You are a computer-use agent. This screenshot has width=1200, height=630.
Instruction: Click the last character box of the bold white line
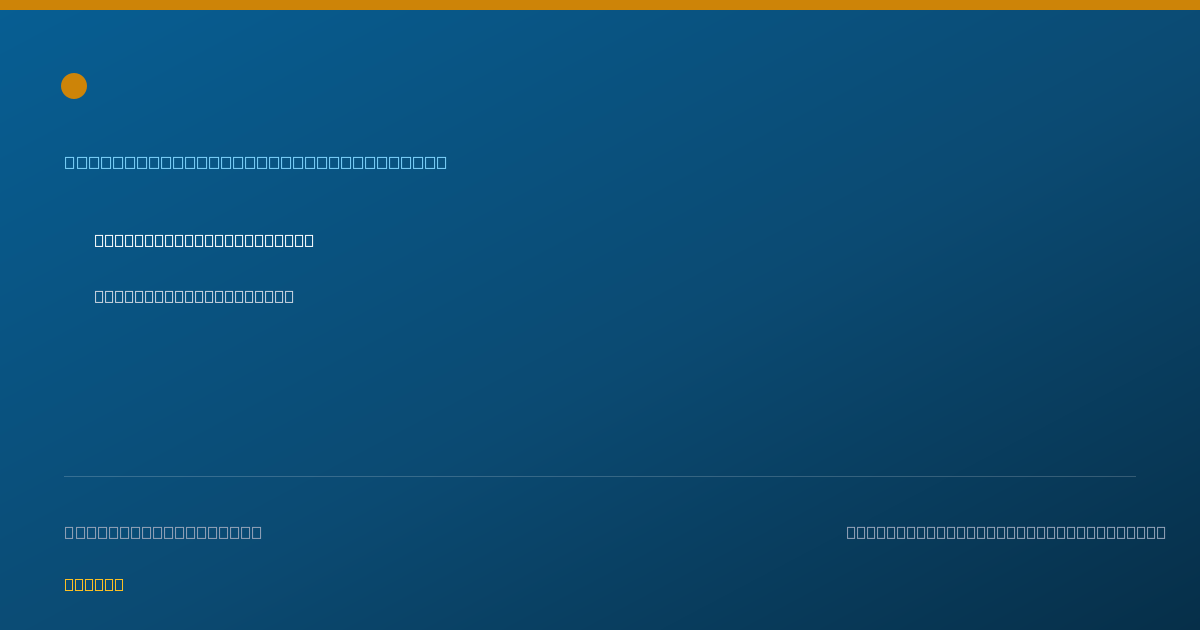point(309,240)
